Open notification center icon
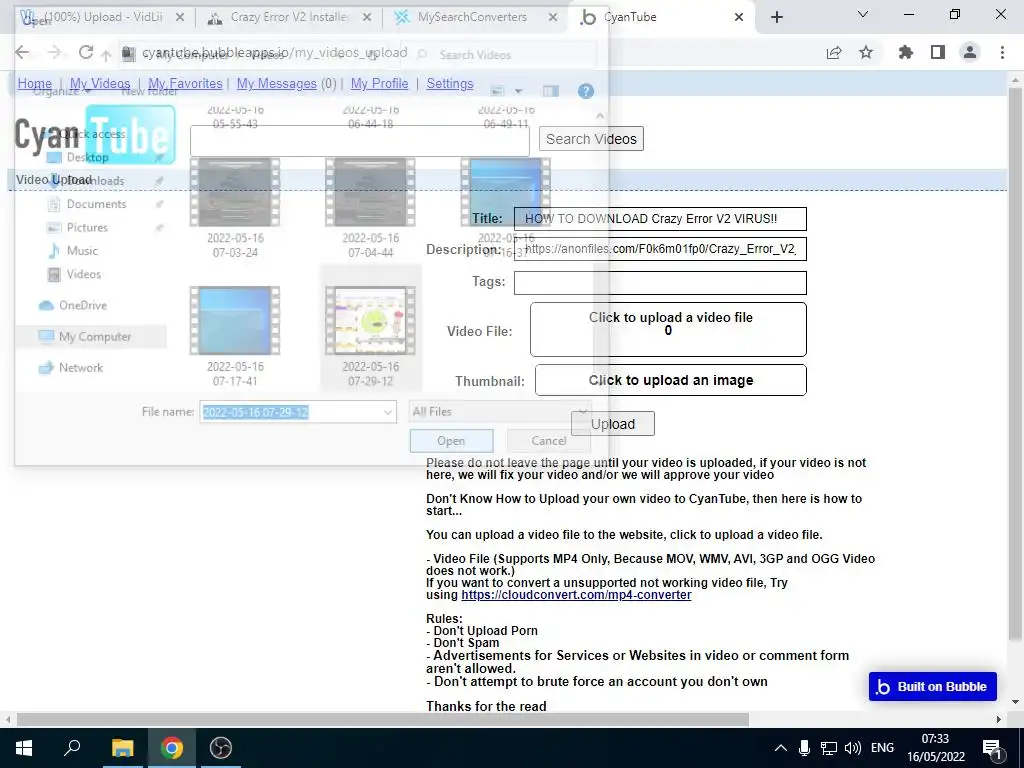Viewport: 1024px width, 768px height. (993, 748)
